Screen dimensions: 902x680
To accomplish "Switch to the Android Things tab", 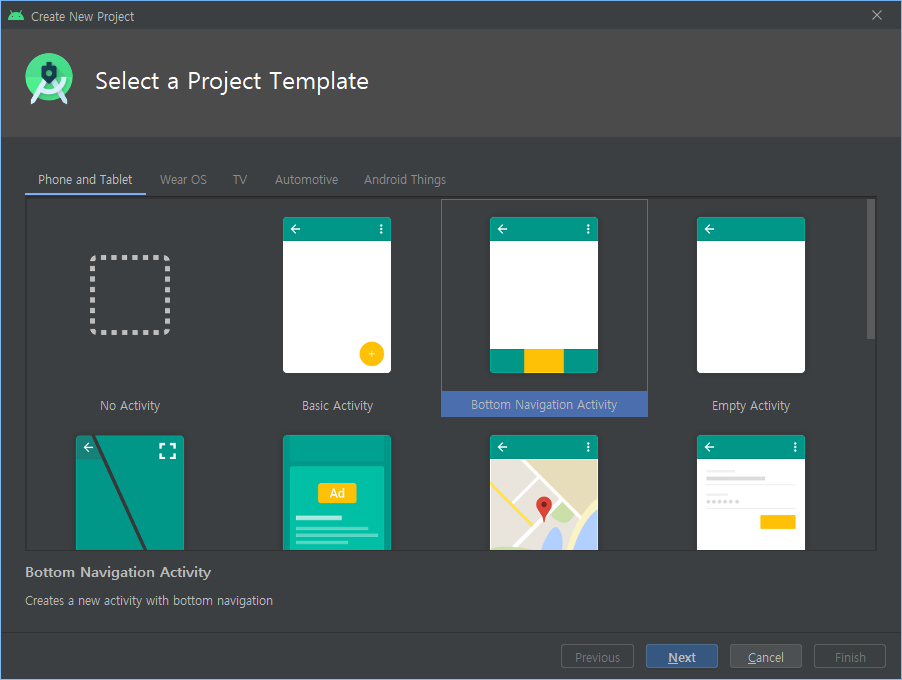I will click(405, 179).
